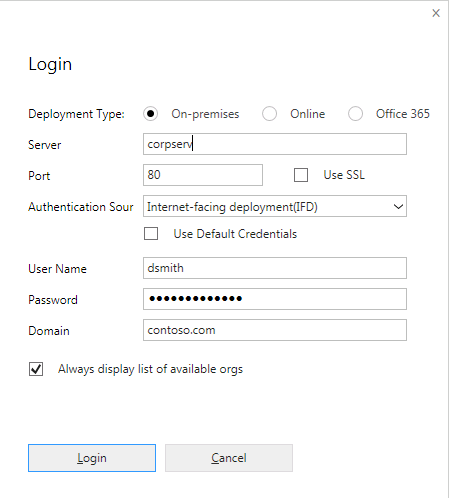This screenshot has width=449, height=498.
Task: Open the Authentication Source dropdown arrow
Action: pos(398,207)
